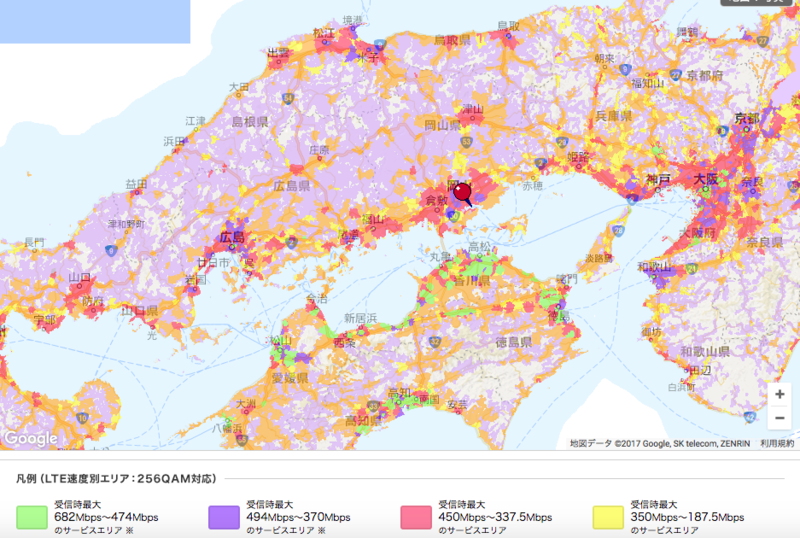Click the 松江 city label
Viewport: 800px width, 538px height.
point(324,34)
